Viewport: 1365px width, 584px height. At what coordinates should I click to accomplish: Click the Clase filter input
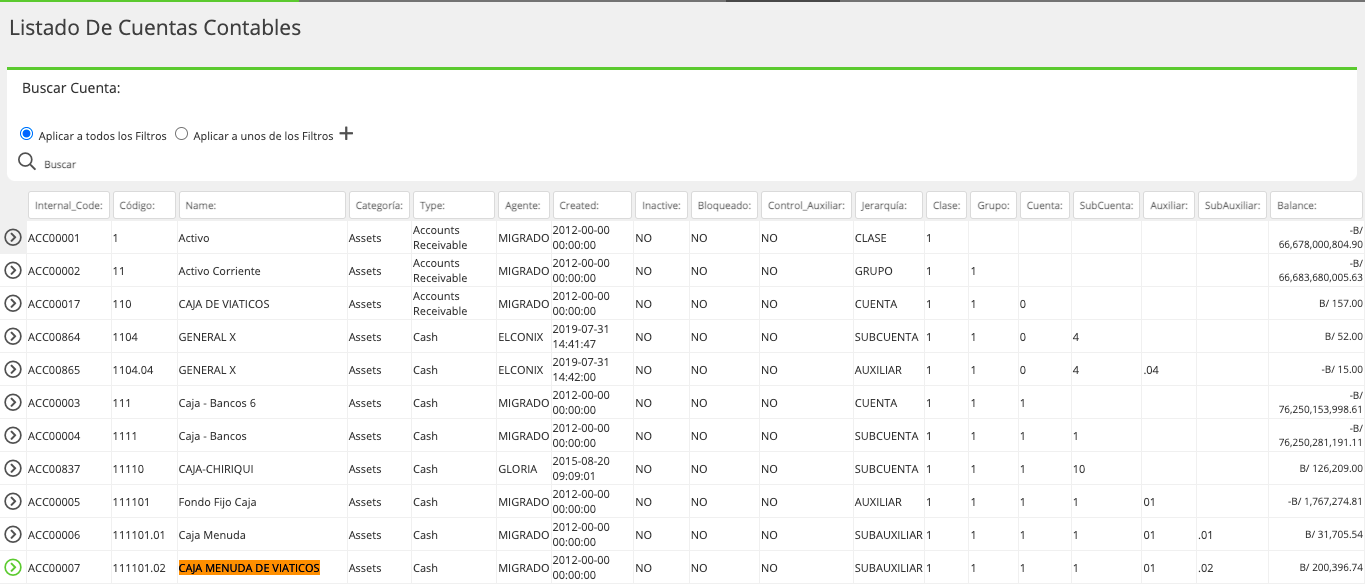(946, 205)
